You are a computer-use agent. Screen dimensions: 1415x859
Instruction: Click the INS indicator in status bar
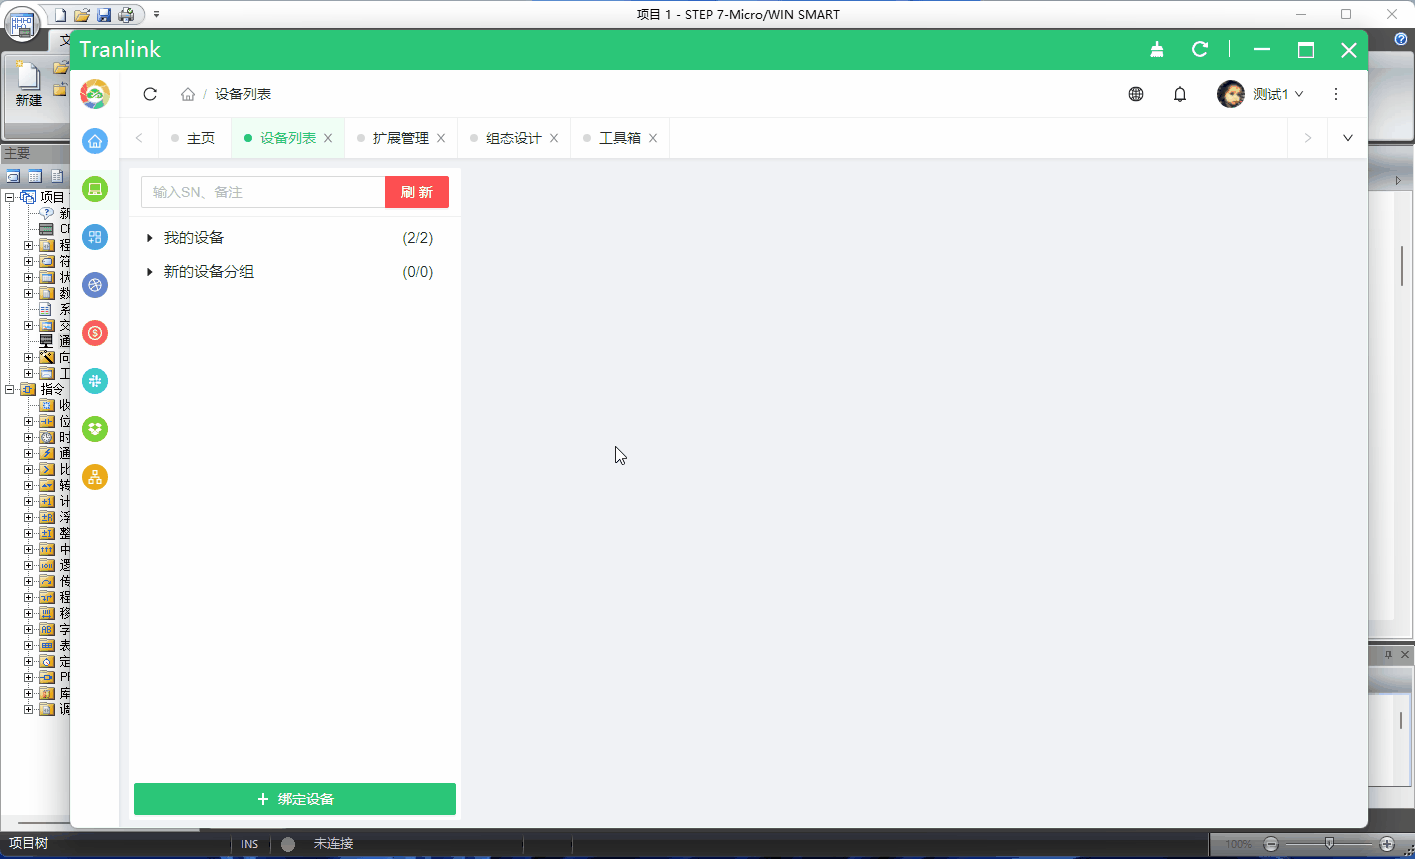tap(250, 844)
